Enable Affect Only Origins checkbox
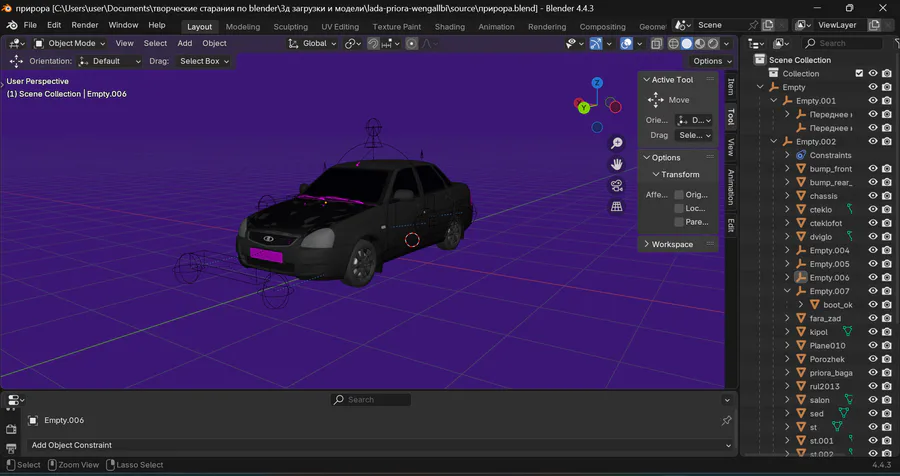The image size is (900, 476). pyautogui.click(x=679, y=195)
